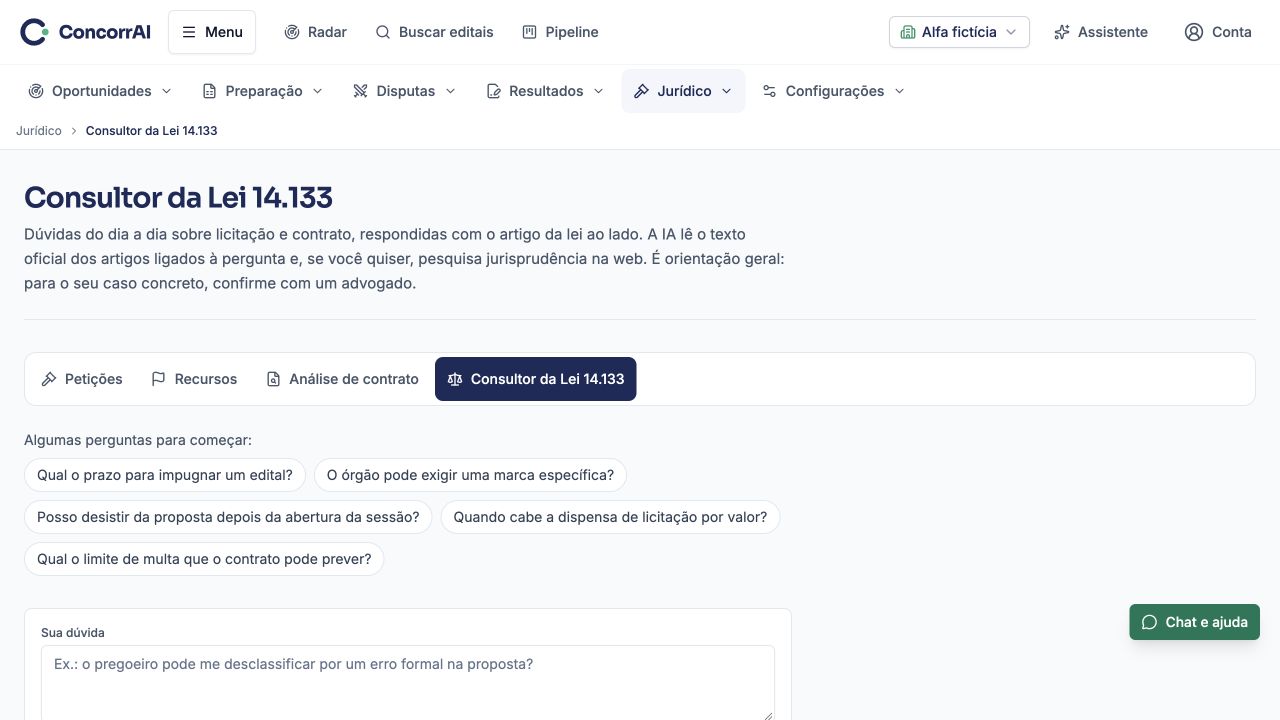Click the Recursos flag icon
This screenshot has height=720, width=1280.
[x=158, y=379]
